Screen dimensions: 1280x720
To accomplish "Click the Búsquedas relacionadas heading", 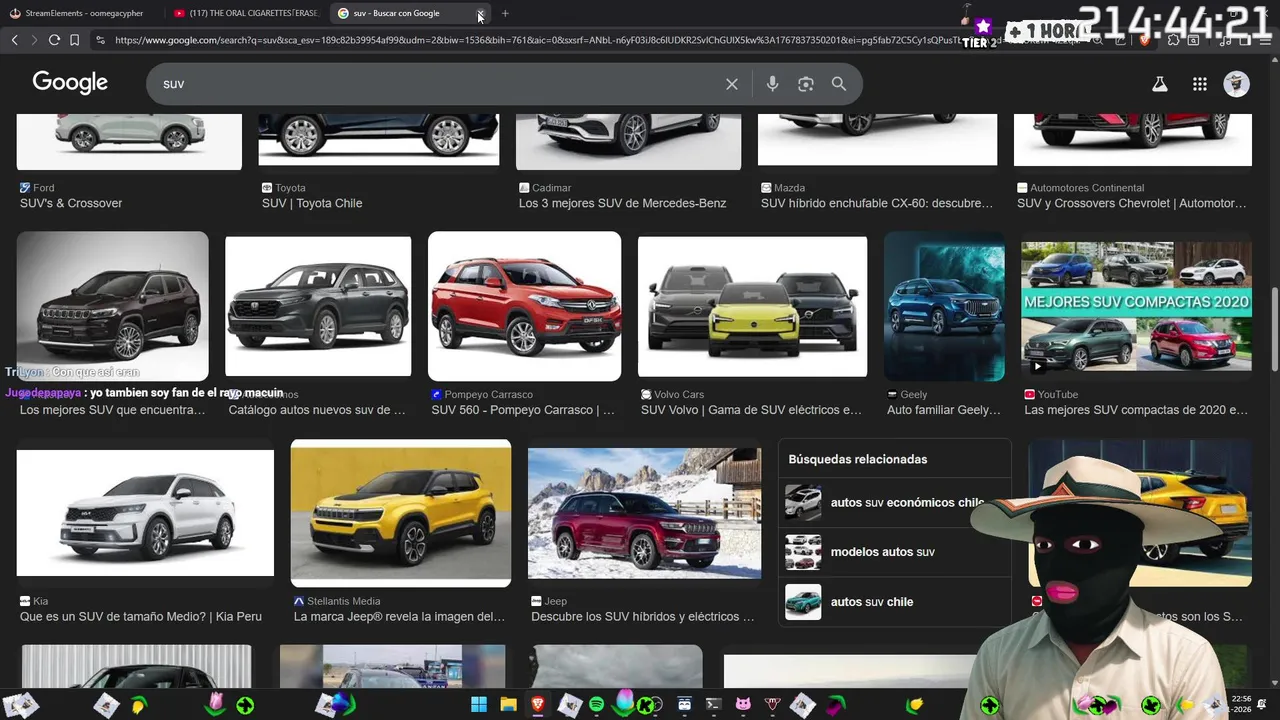I will click(858, 459).
